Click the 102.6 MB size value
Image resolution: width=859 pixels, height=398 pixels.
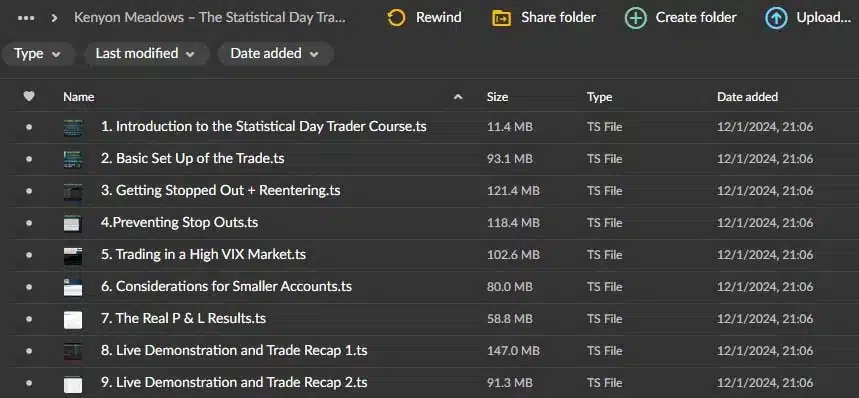click(x=513, y=255)
